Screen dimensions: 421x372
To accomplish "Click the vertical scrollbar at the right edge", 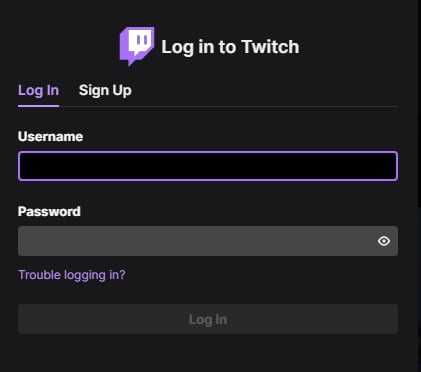I will tap(419, 186).
